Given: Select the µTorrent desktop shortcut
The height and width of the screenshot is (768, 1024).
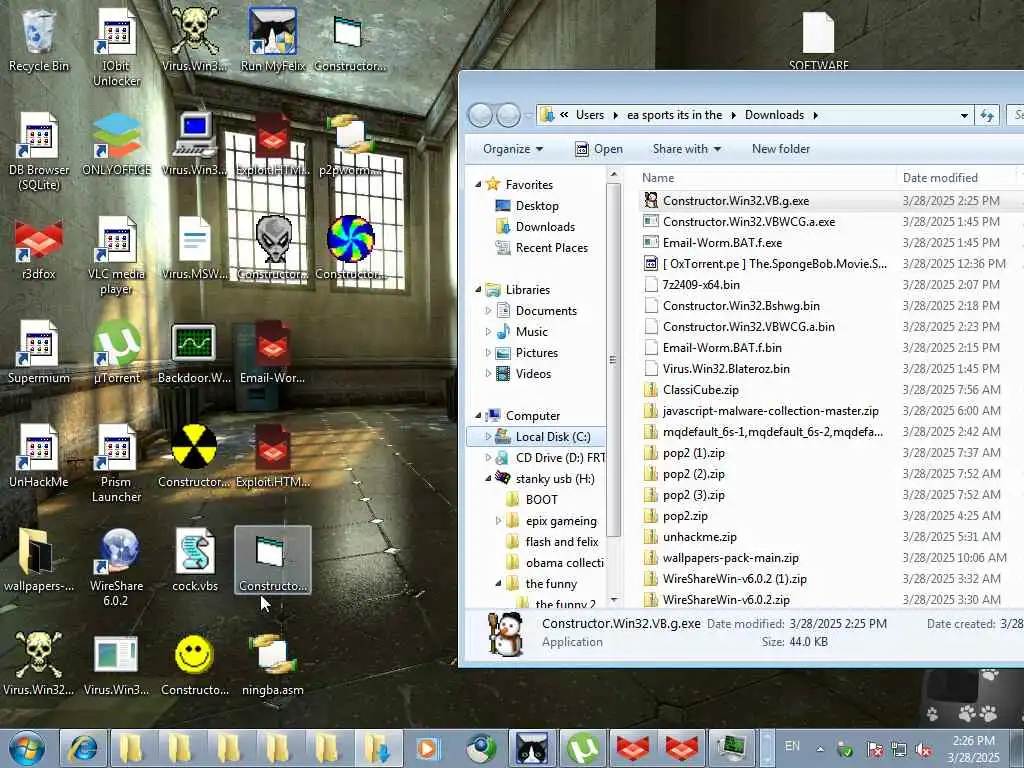Looking at the screenshot, I should pyautogui.click(x=116, y=353).
